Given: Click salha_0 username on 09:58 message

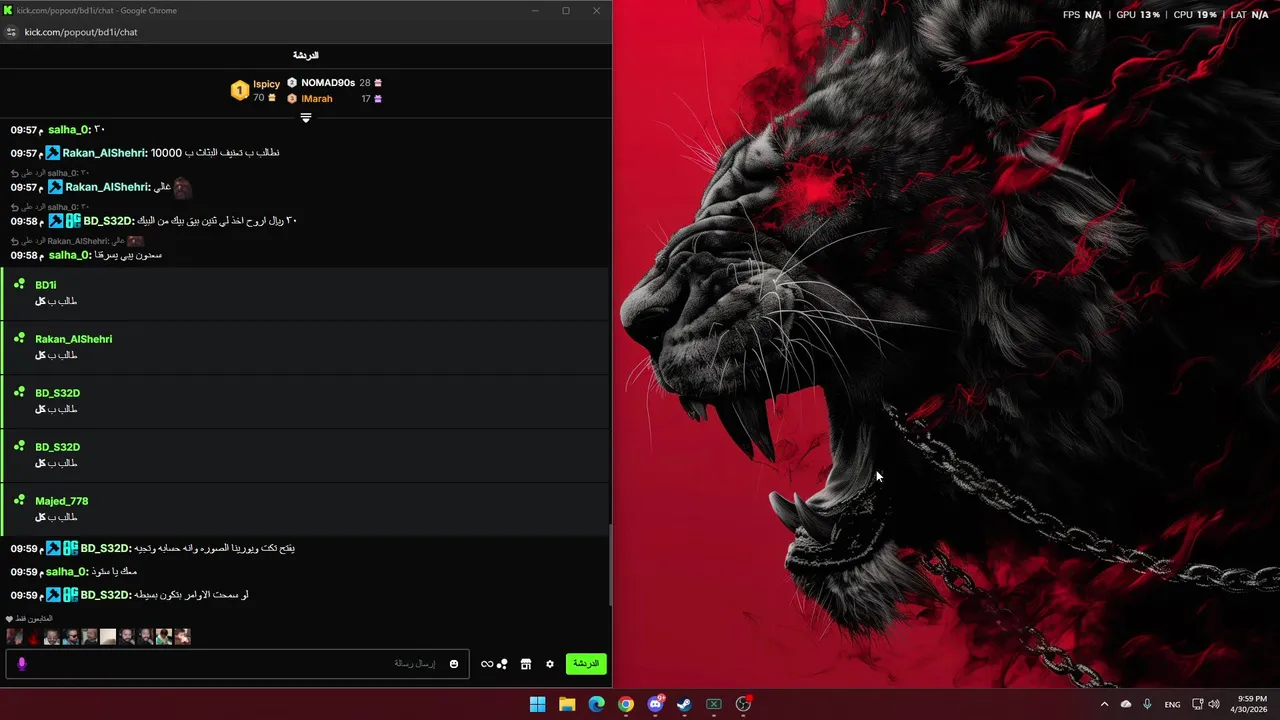Looking at the screenshot, I should click(70, 255).
